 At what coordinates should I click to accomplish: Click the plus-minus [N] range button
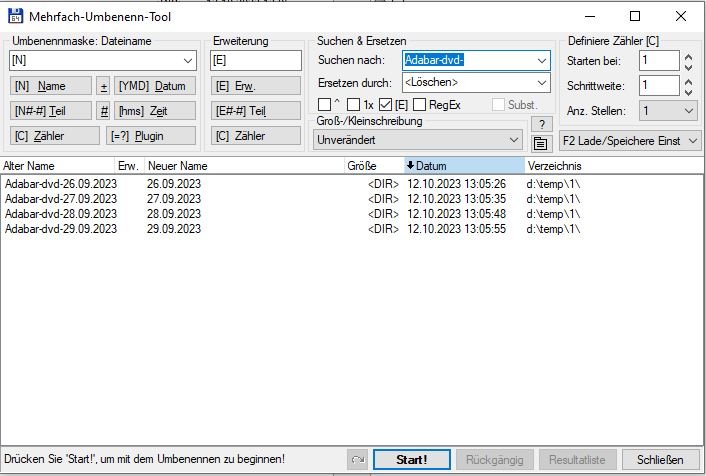(104, 86)
